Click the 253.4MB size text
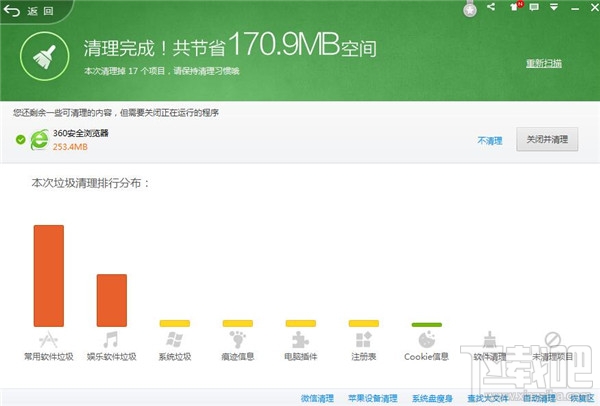The height and width of the screenshot is (406, 600). click(70, 147)
